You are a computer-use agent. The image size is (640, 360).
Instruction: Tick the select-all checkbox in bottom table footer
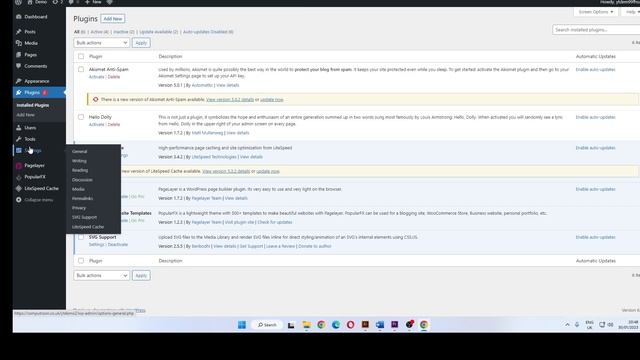click(81, 260)
